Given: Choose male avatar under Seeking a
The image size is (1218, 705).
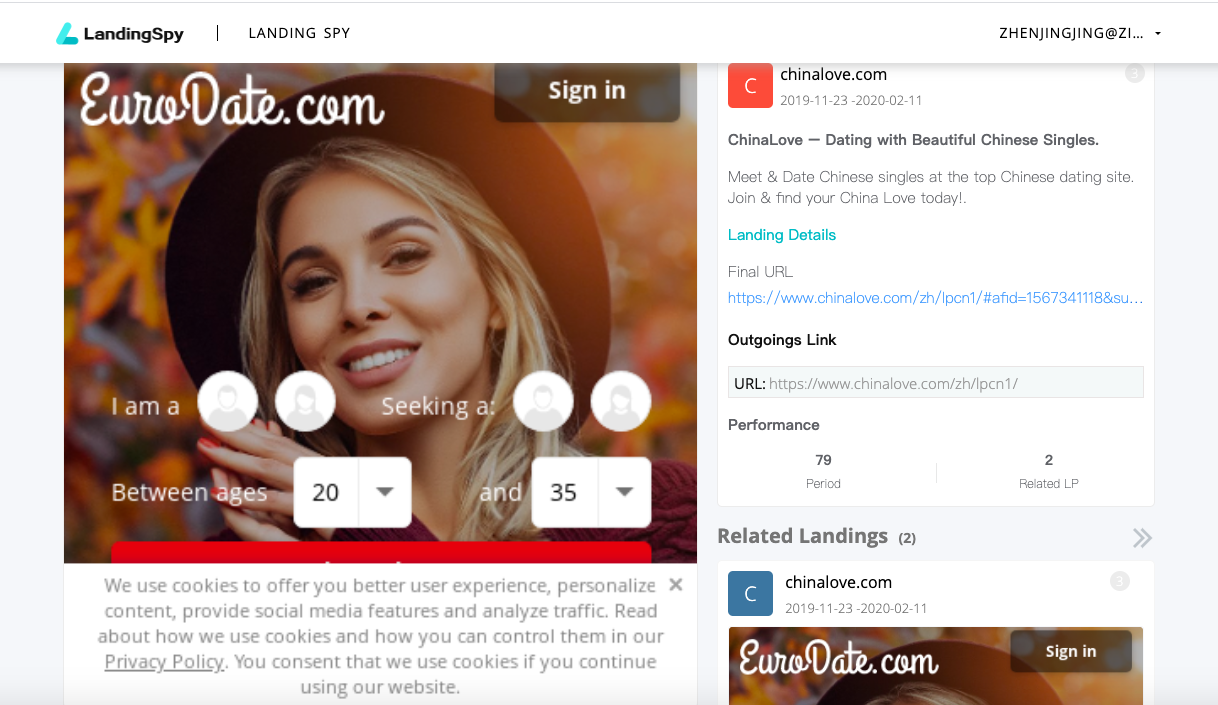Looking at the screenshot, I should pyautogui.click(x=543, y=402).
